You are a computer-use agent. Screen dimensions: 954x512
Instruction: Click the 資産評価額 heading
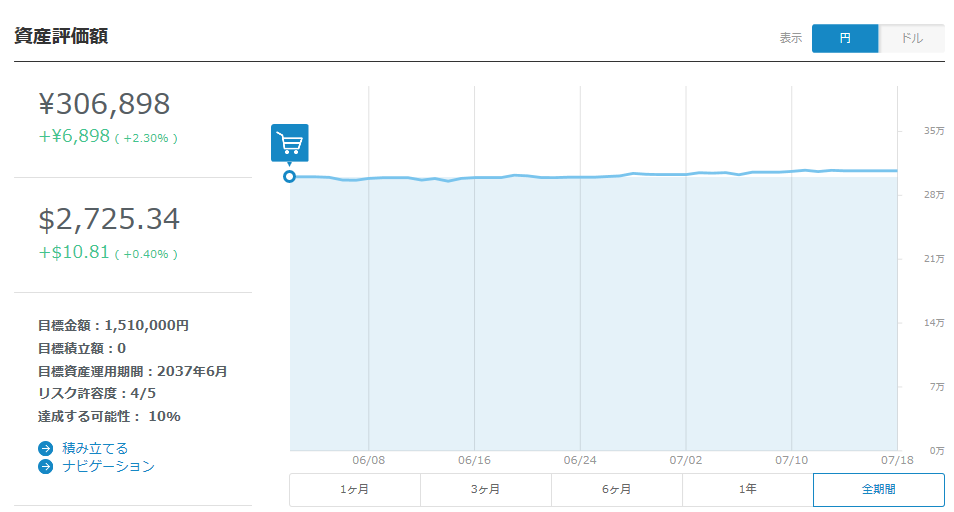(61, 36)
